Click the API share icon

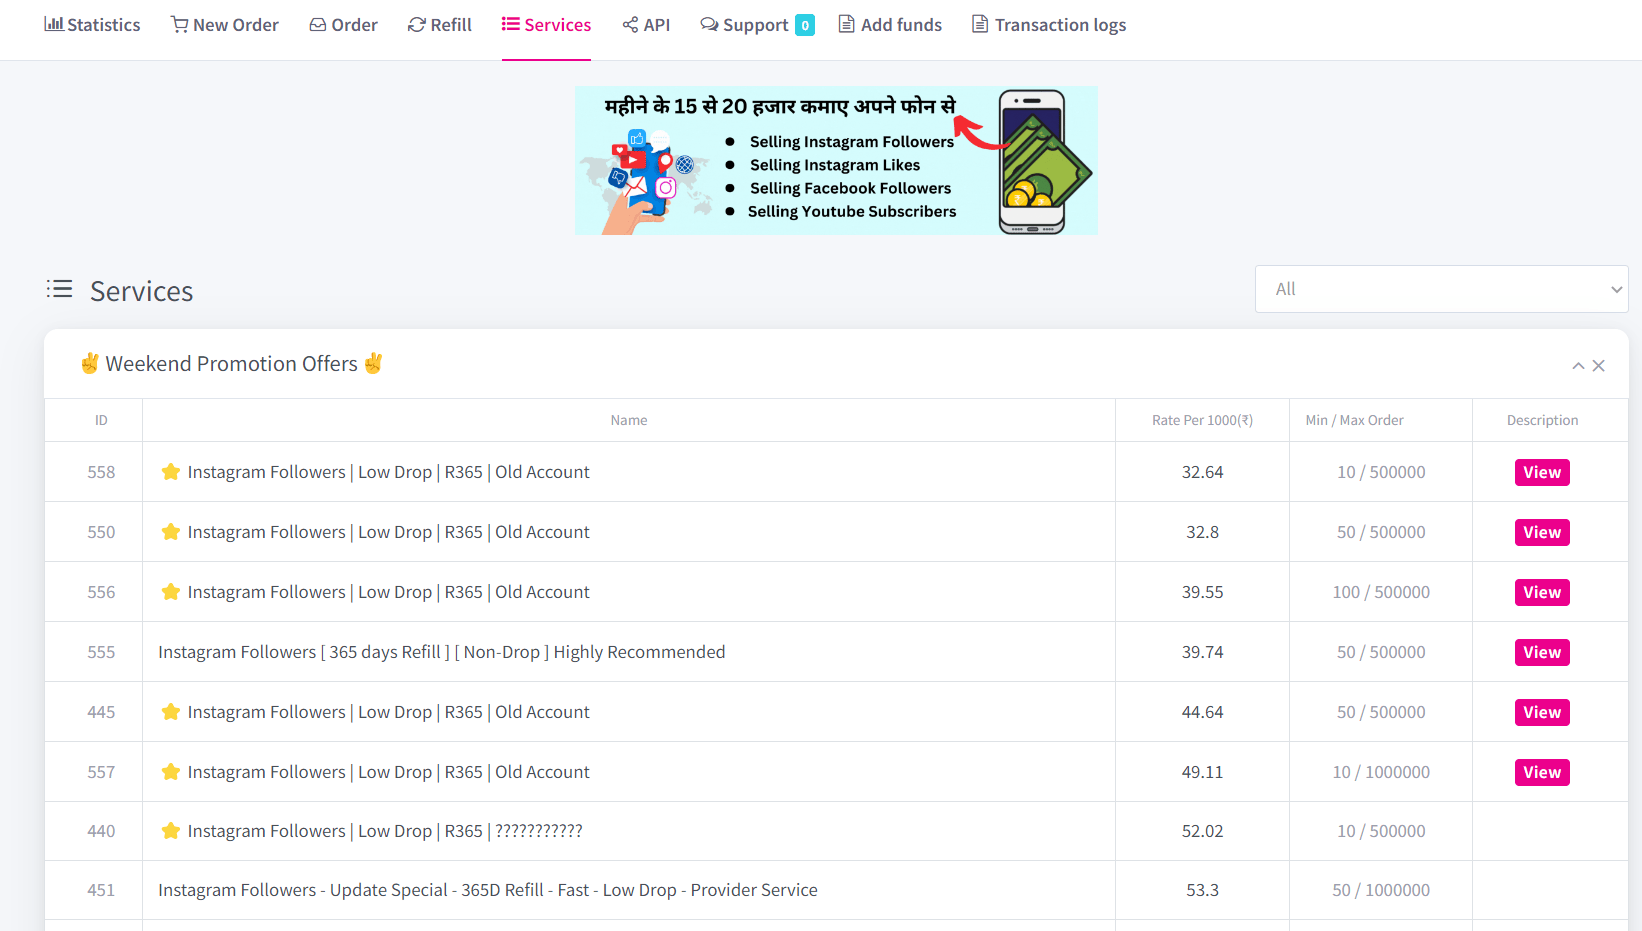[x=630, y=24]
